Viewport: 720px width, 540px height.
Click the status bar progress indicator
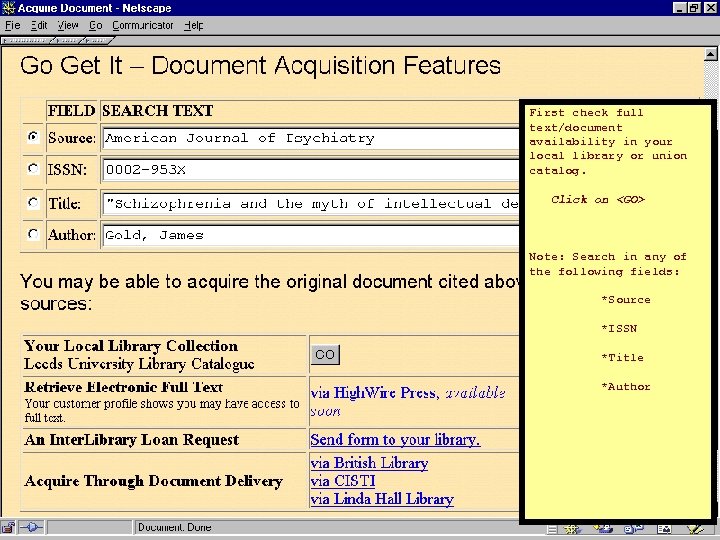click(90, 528)
